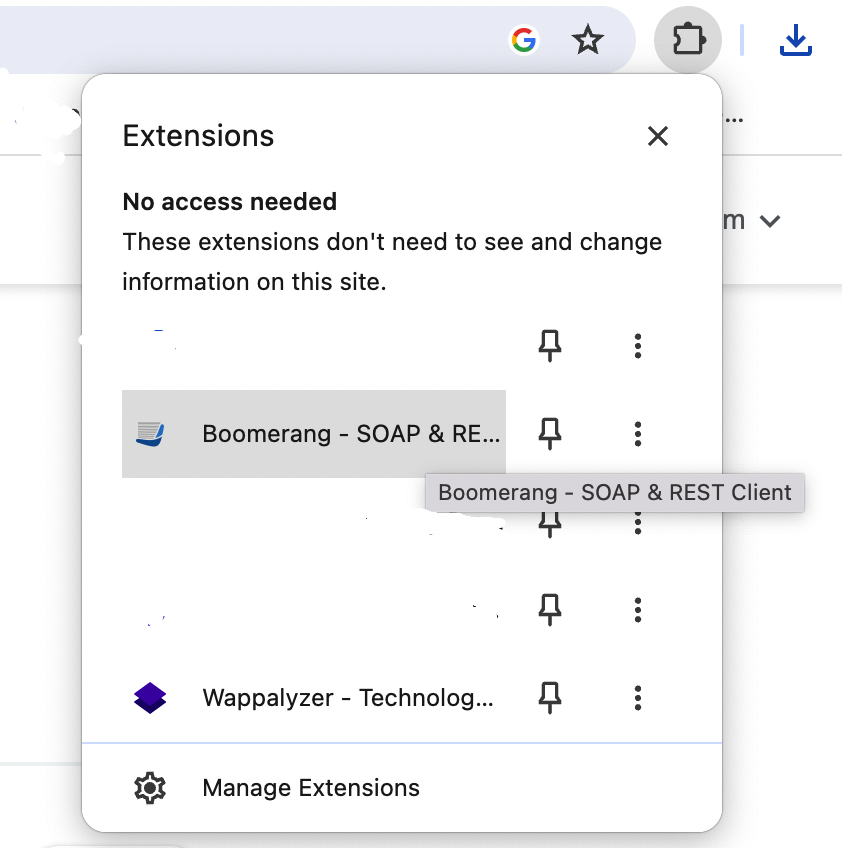Click the three-dot menu partially behind the tooltip
This screenshot has width=842, height=848.
[638, 524]
